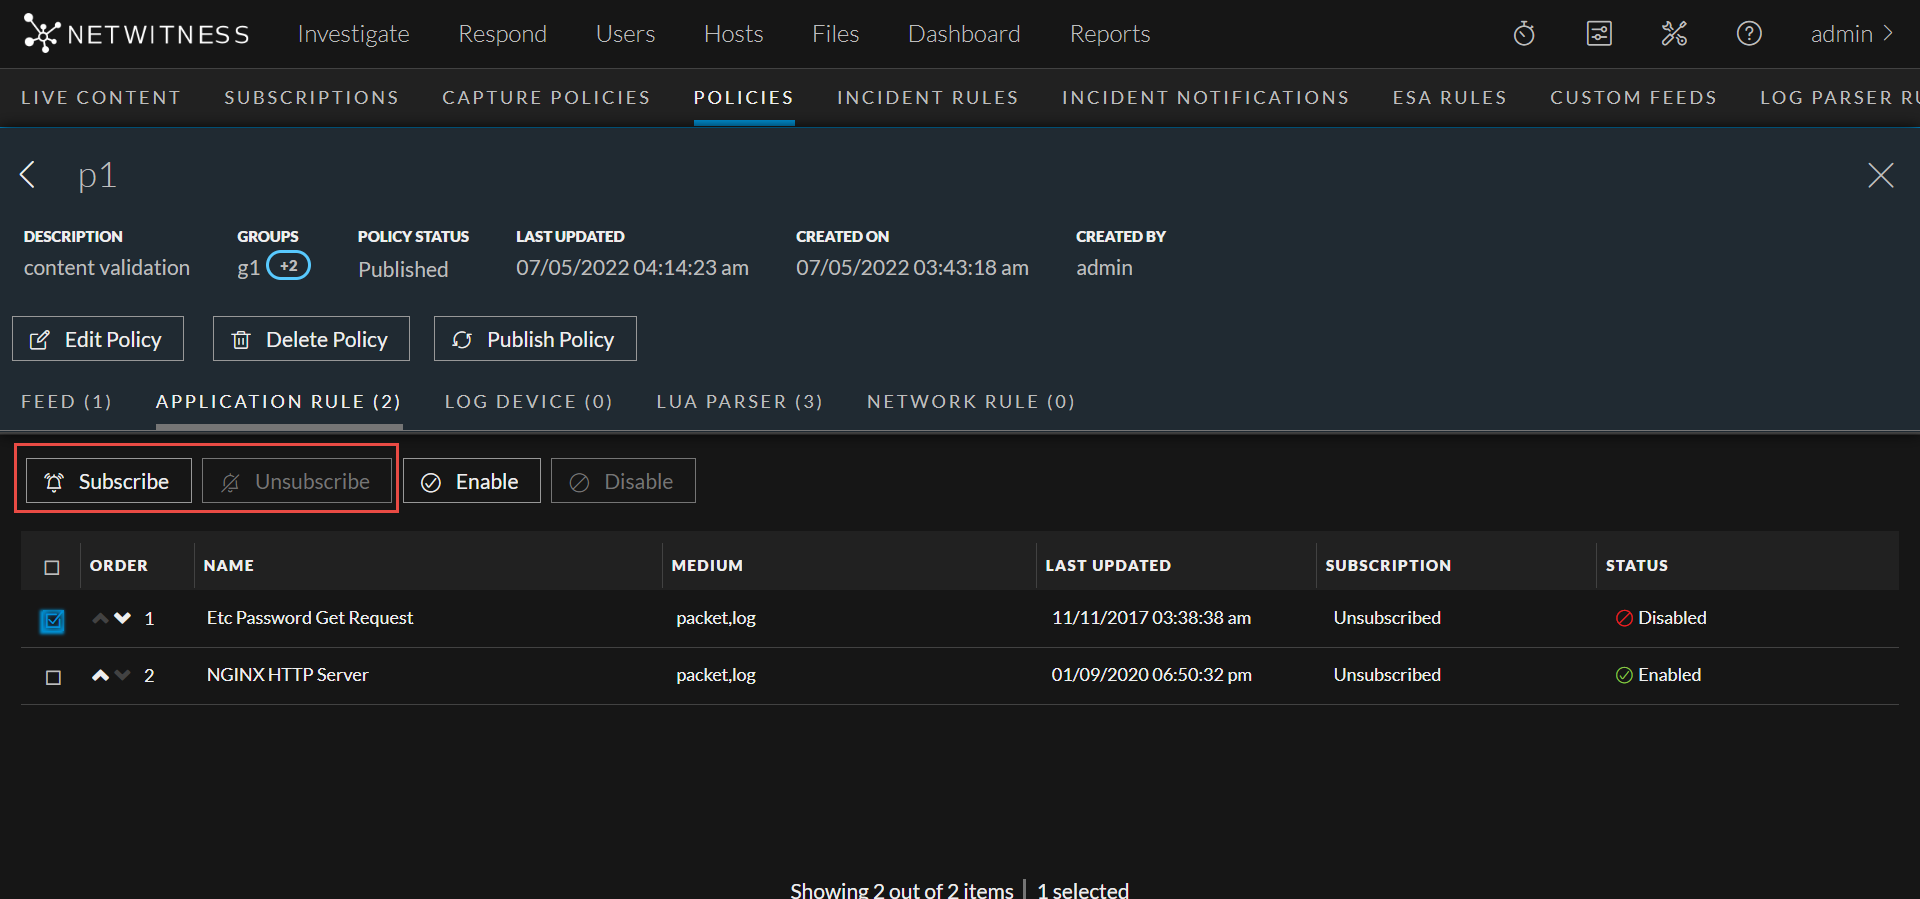Move Etc Password Get Request rule down
The width and height of the screenshot is (1920, 899).
tap(123, 618)
